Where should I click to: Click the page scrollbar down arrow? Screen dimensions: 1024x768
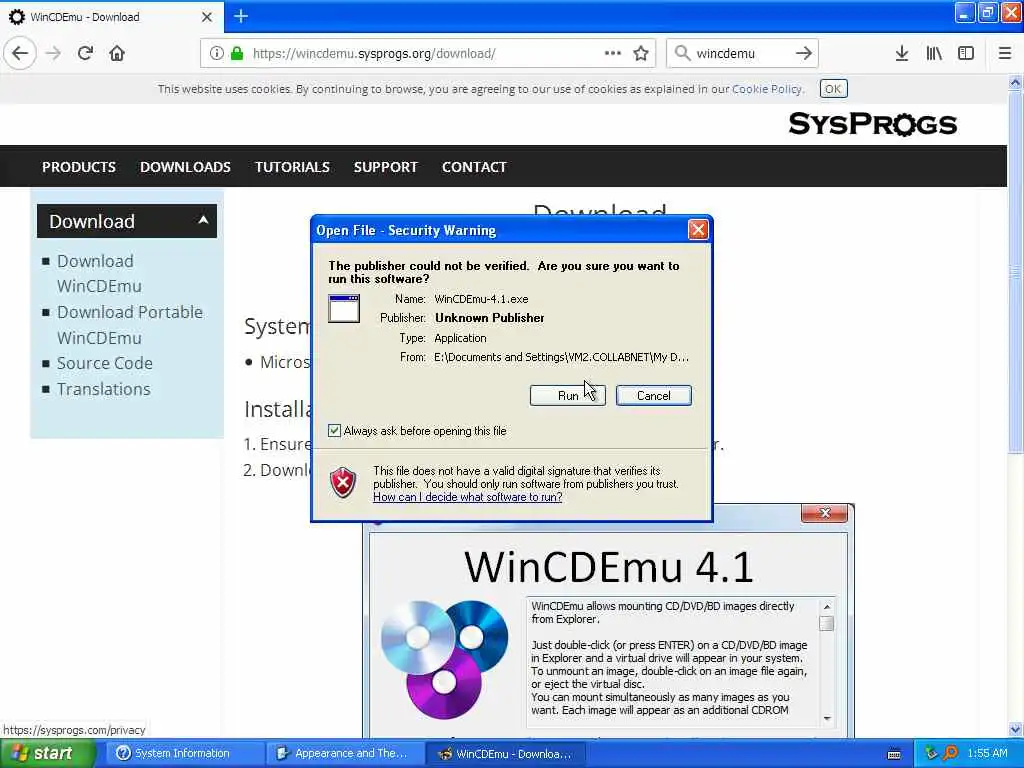1015,729
